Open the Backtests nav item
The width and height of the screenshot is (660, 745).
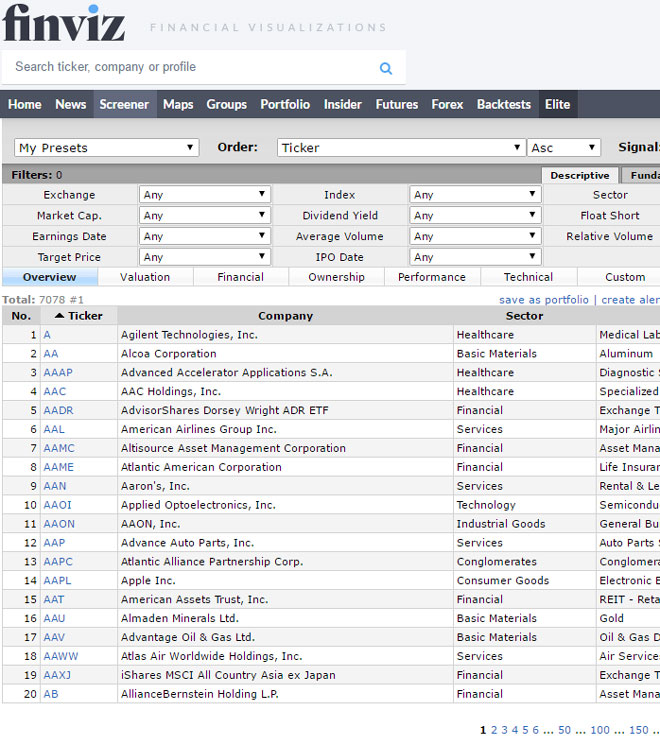pos(504,104)
